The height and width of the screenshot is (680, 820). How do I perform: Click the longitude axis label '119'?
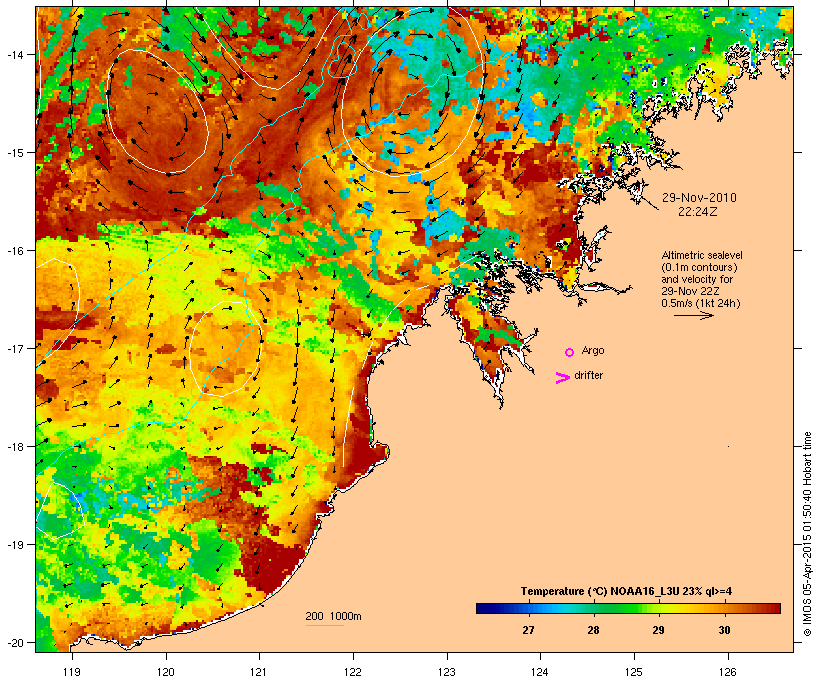[x=72, y=671]
